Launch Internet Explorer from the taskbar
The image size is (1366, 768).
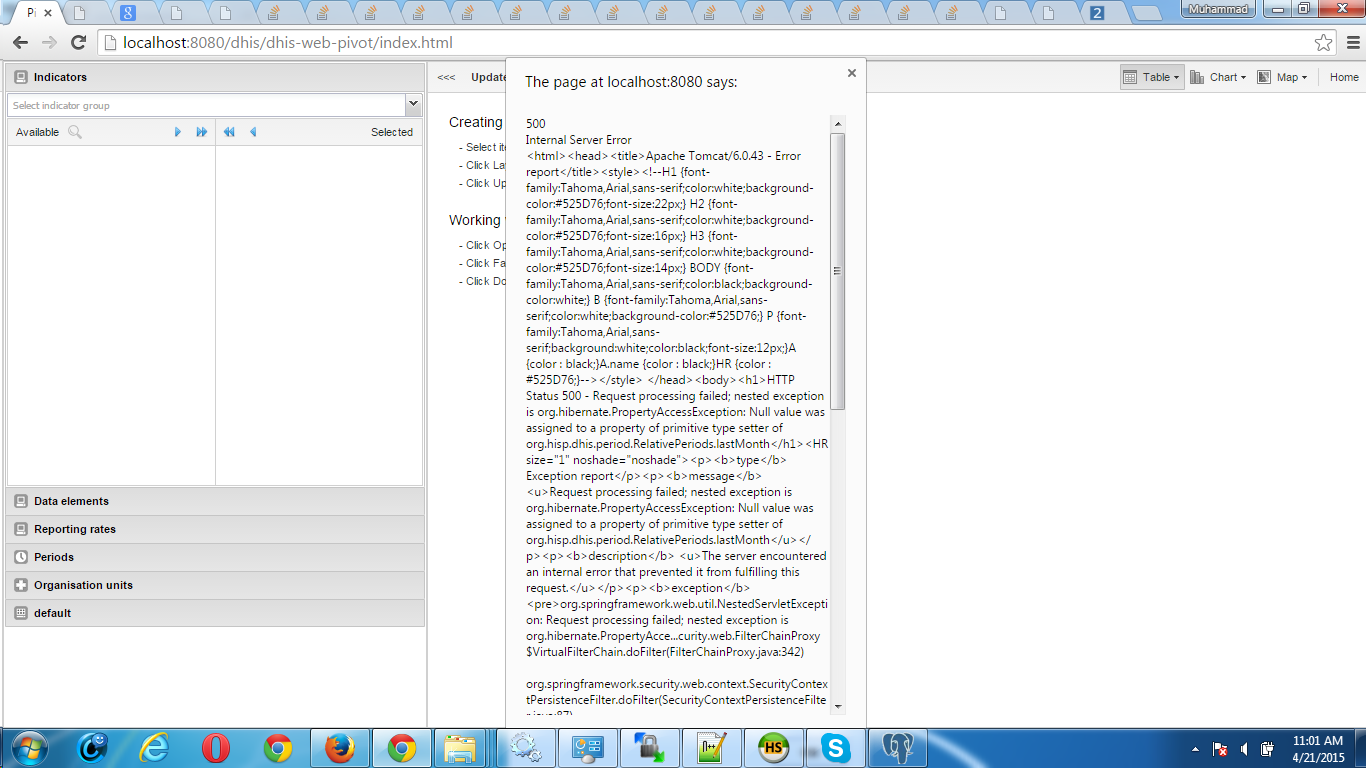tap(154, 748)
